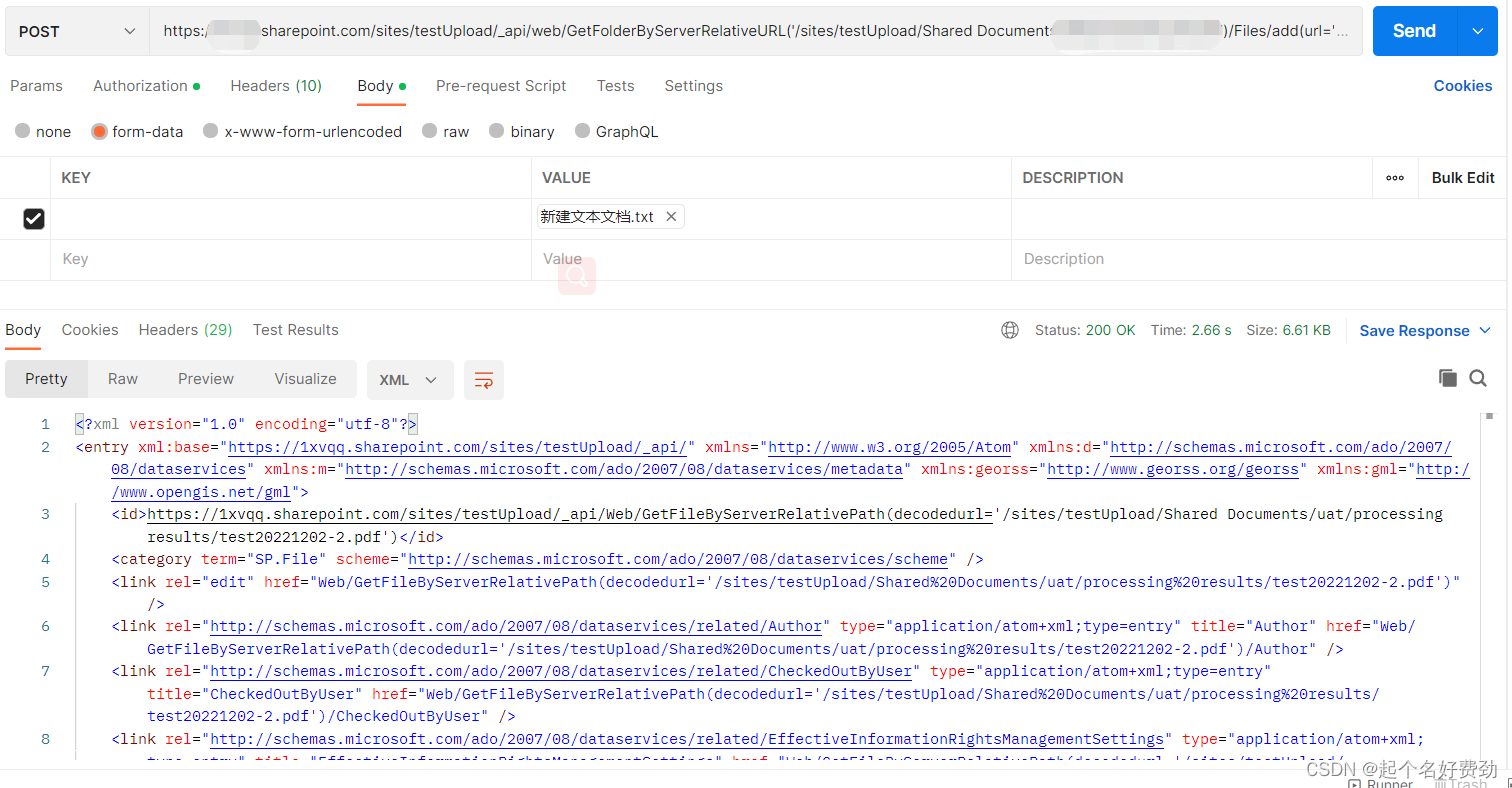Screen dimensions: 1512x788
Task: Open the Cookies link at top right
Action: pos(1463,86)
